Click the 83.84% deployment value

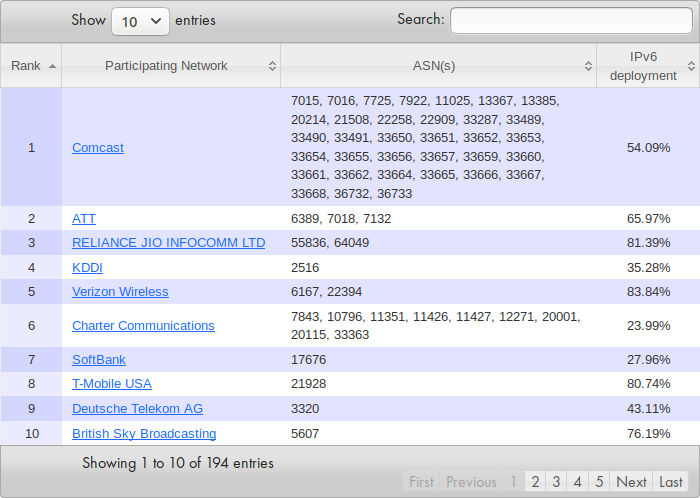click(x=648, y=292)
